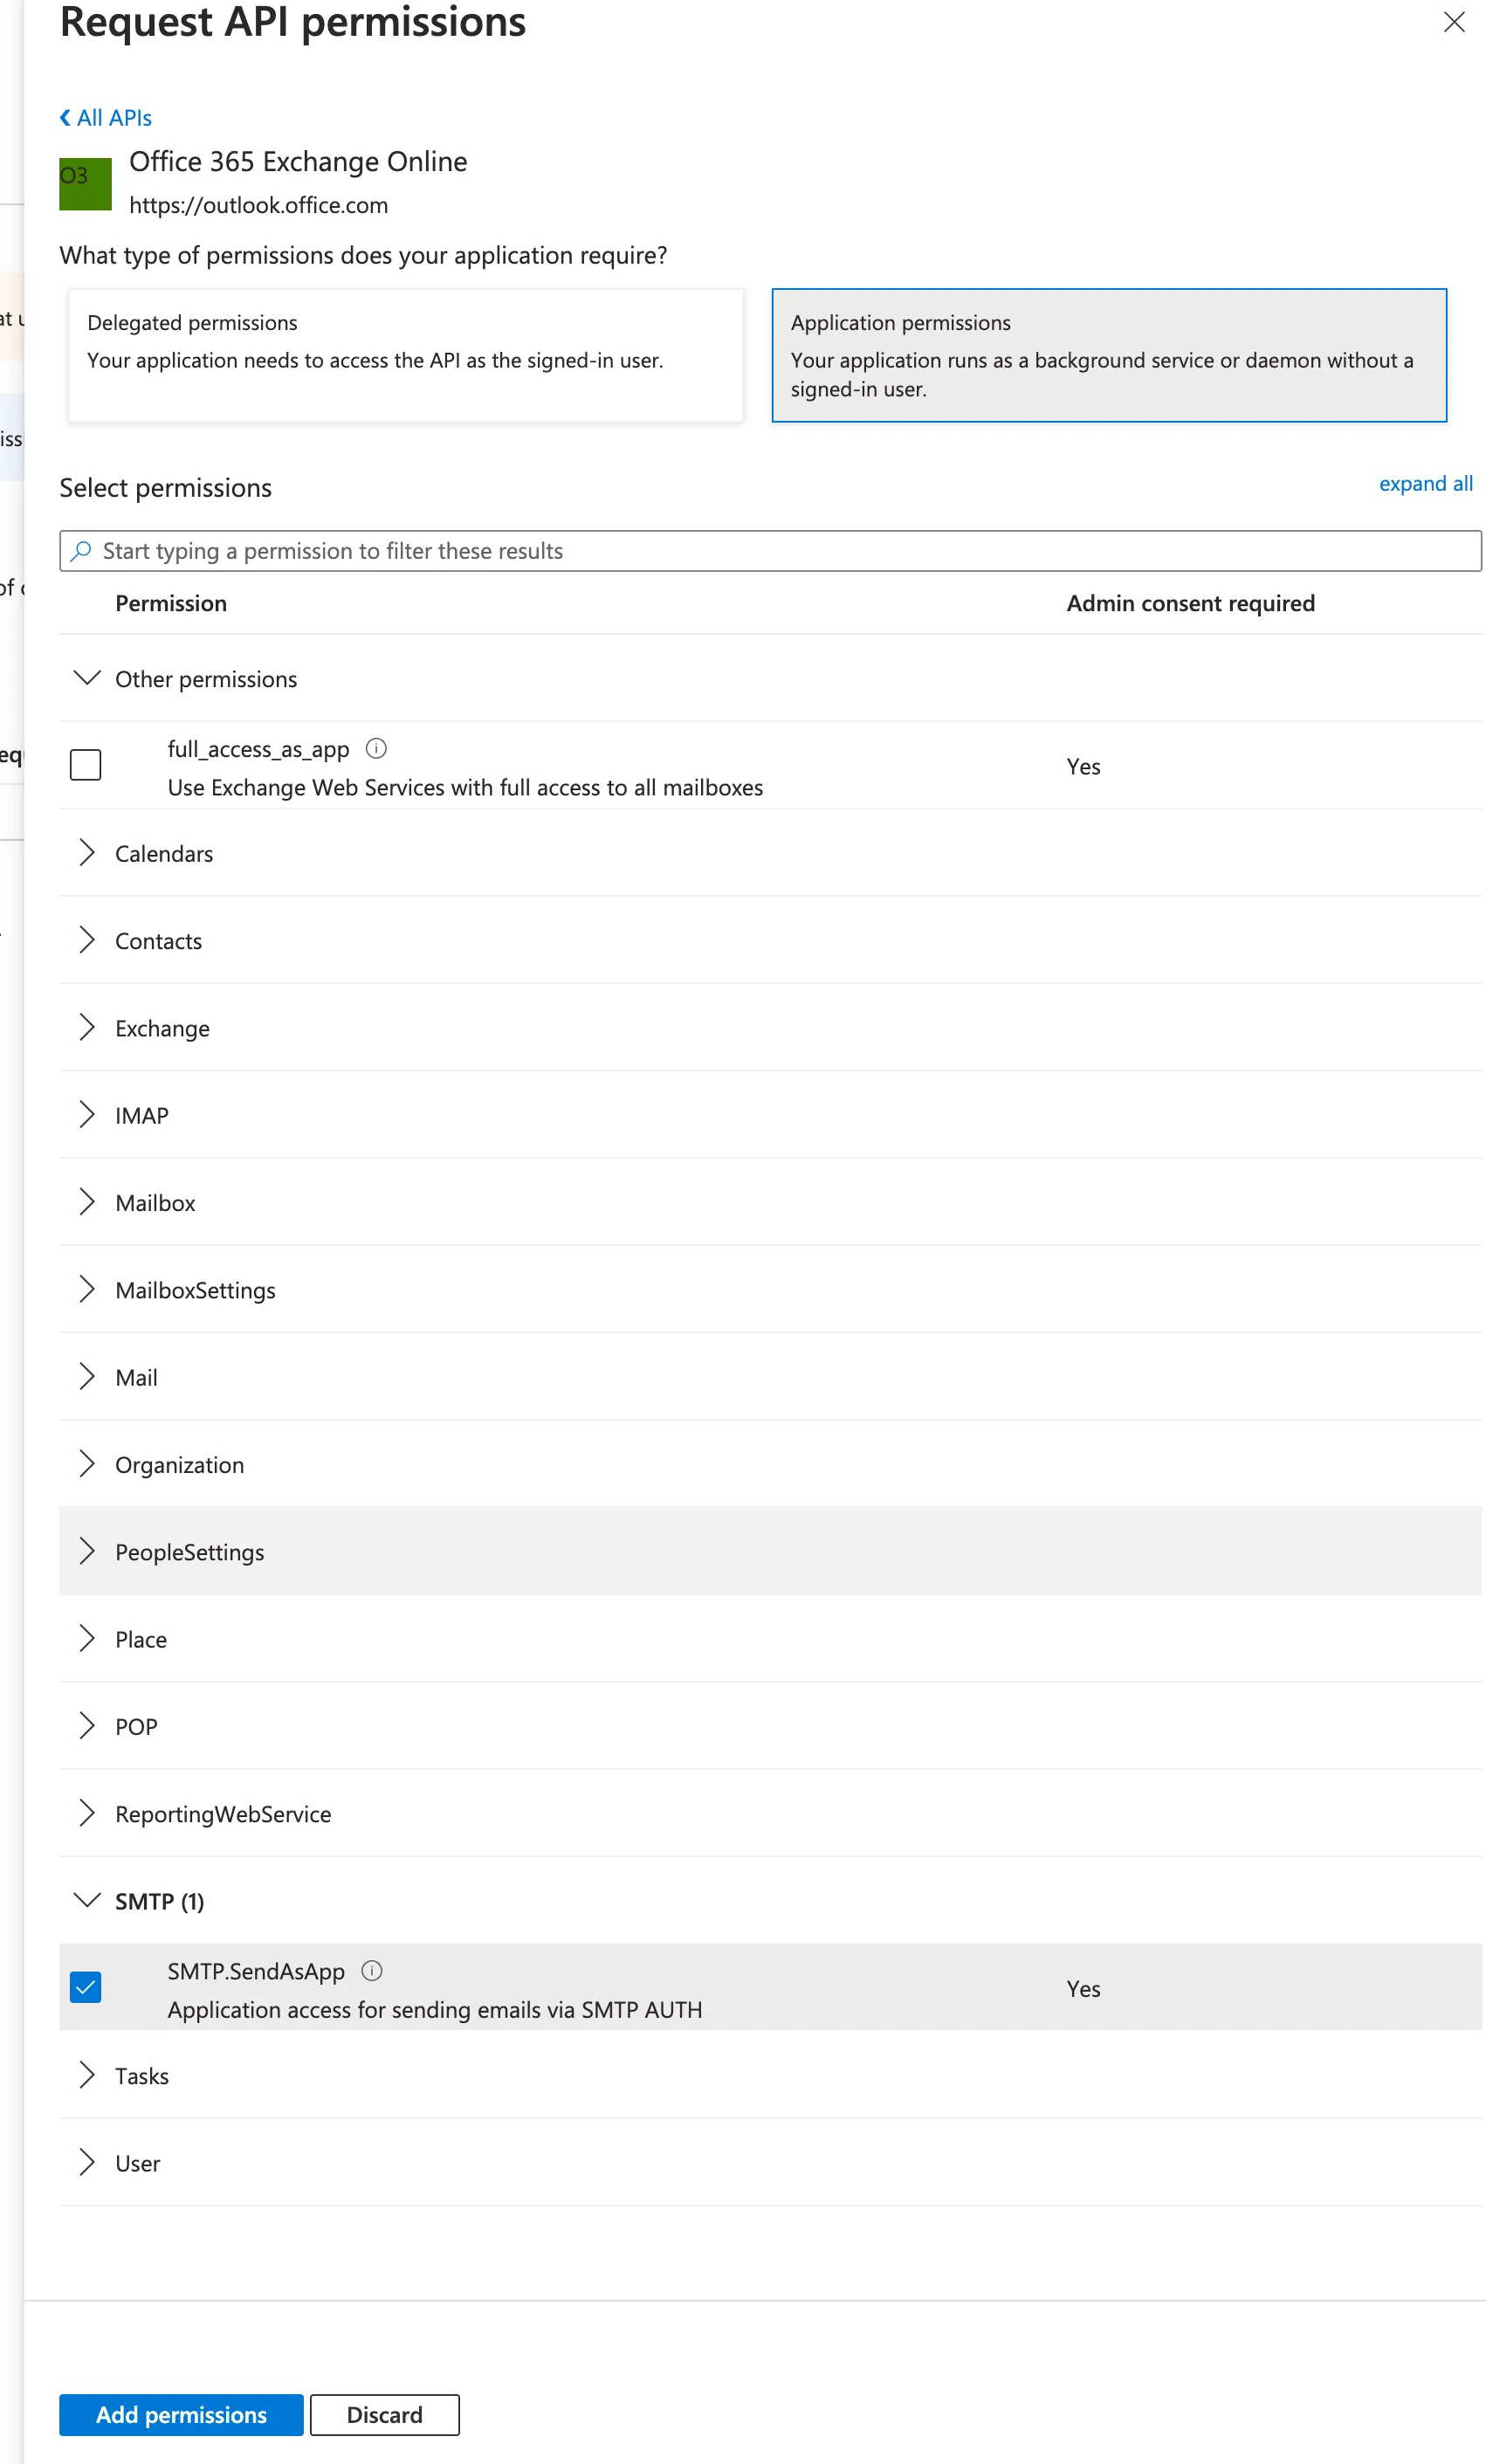Expand the IMAP permission group
Image resolution: width=1486 pixels, height=2464 pixels.
tap(87, 1115)
